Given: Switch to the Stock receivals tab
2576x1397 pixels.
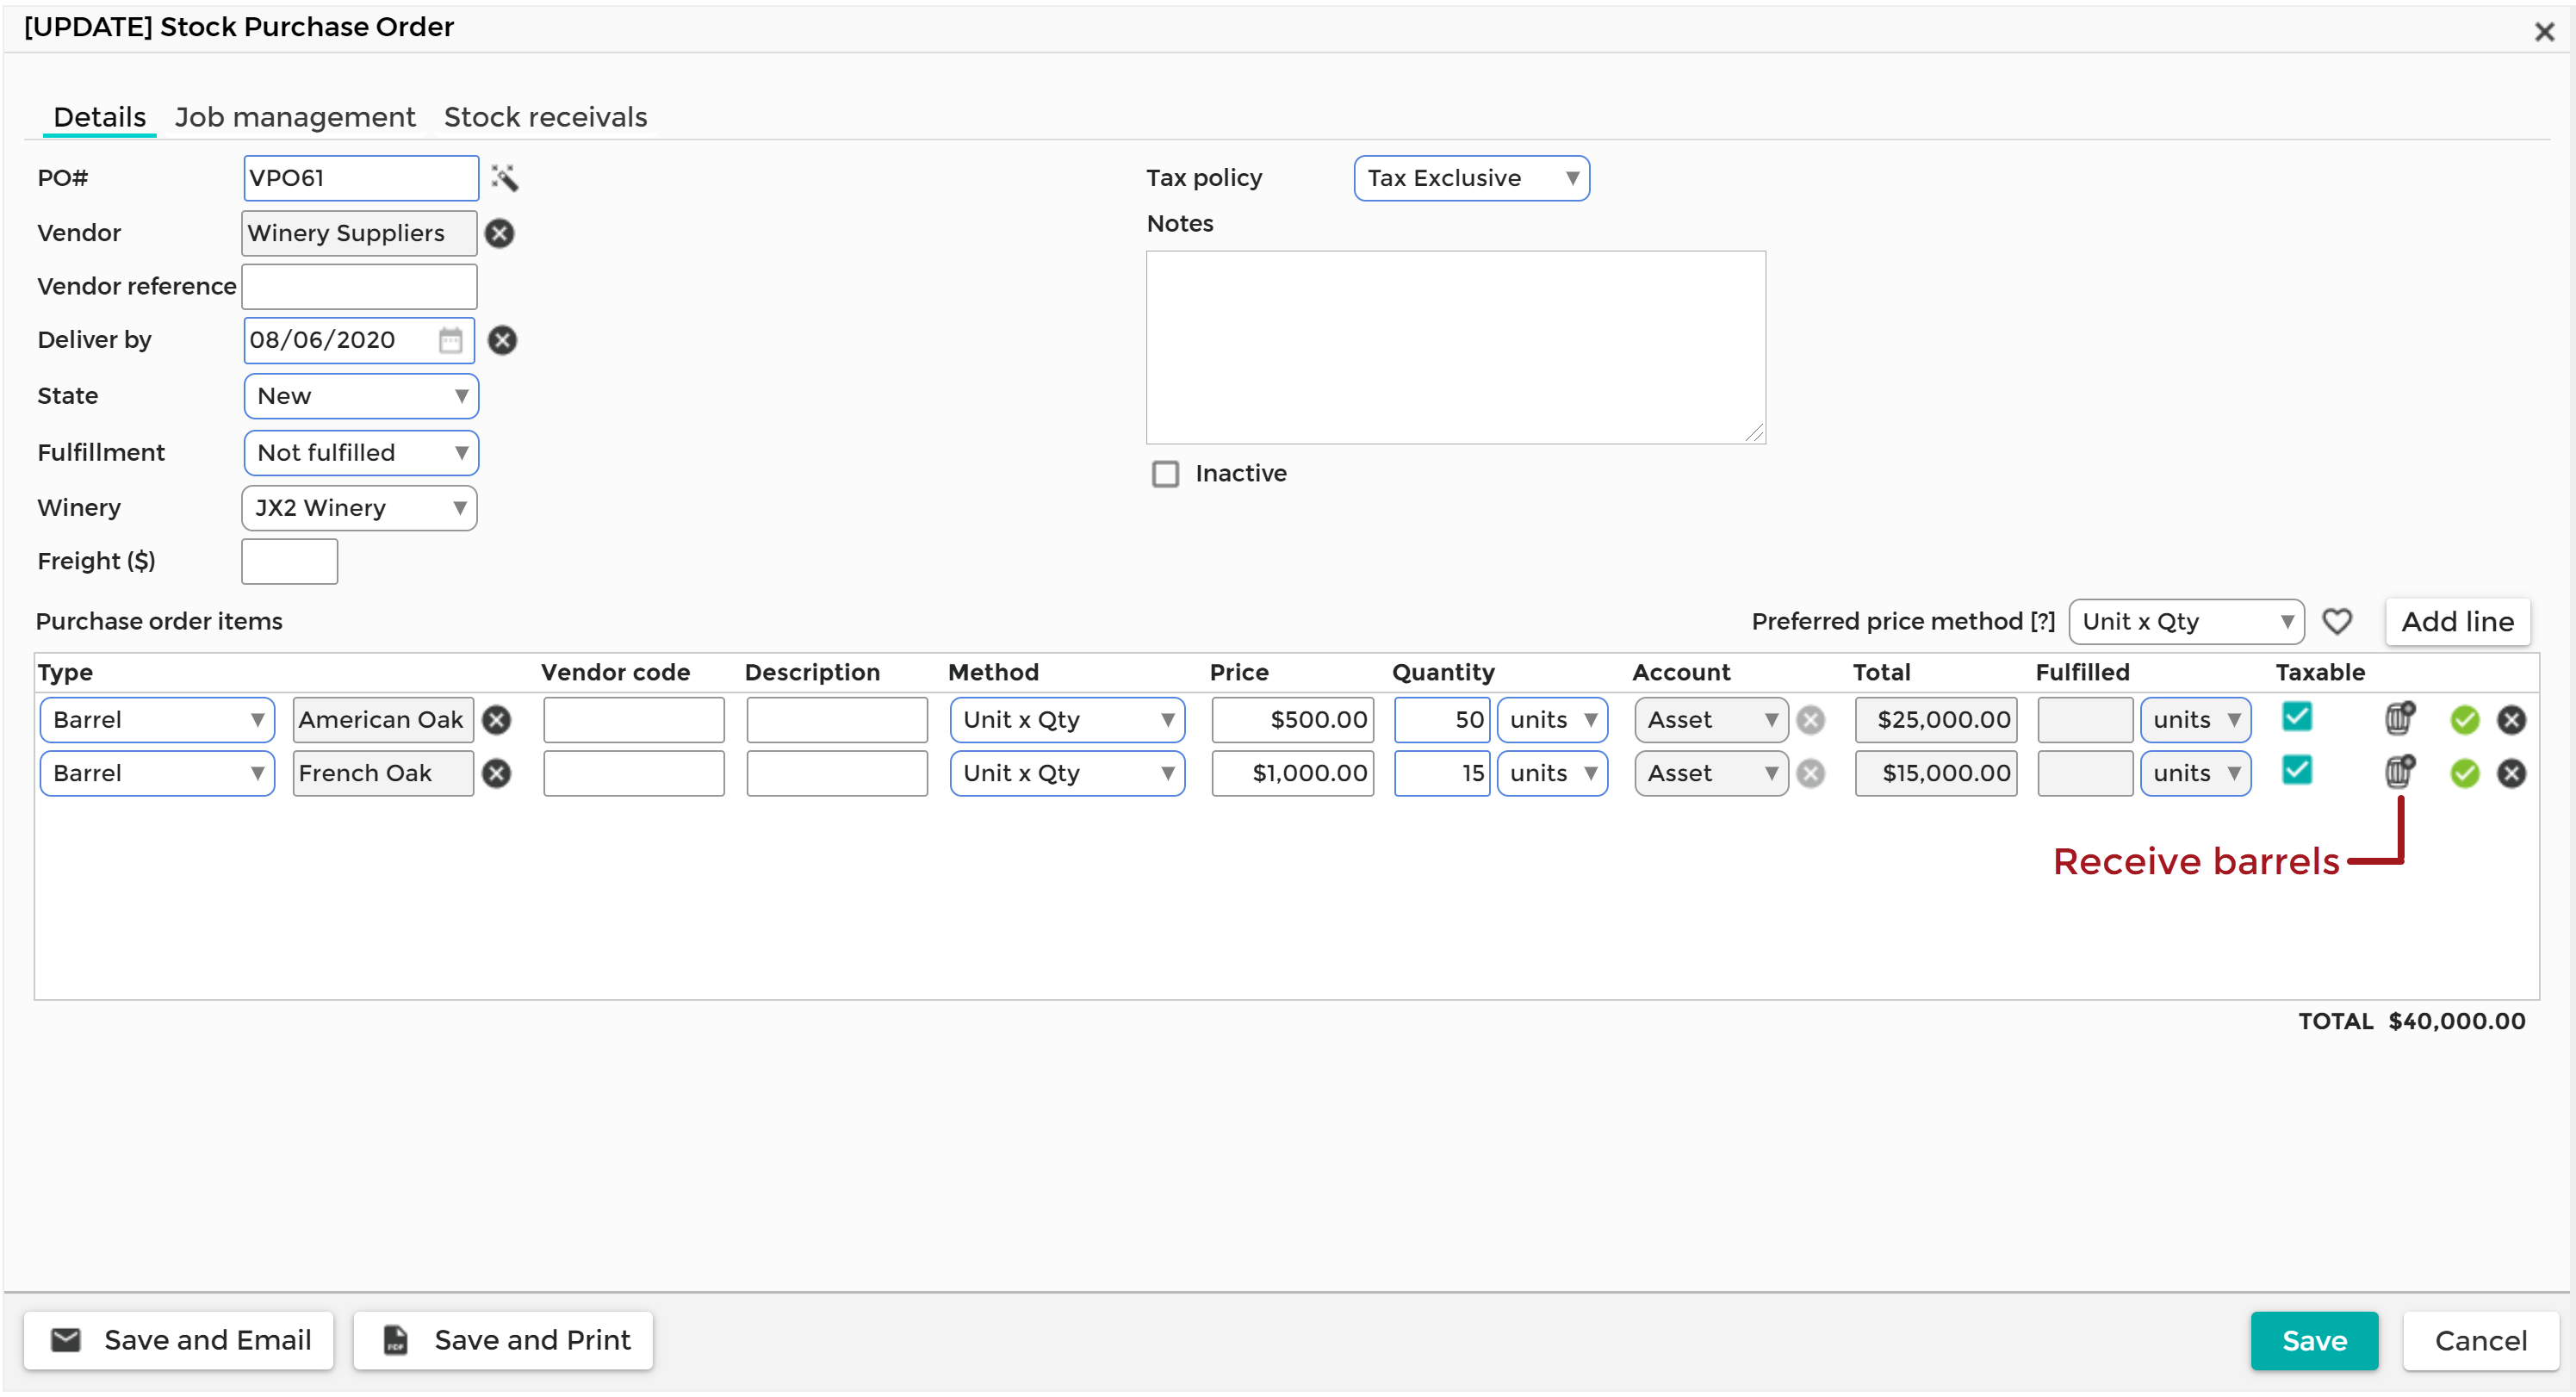Looking at the screenshot, I should coord(545,117).
